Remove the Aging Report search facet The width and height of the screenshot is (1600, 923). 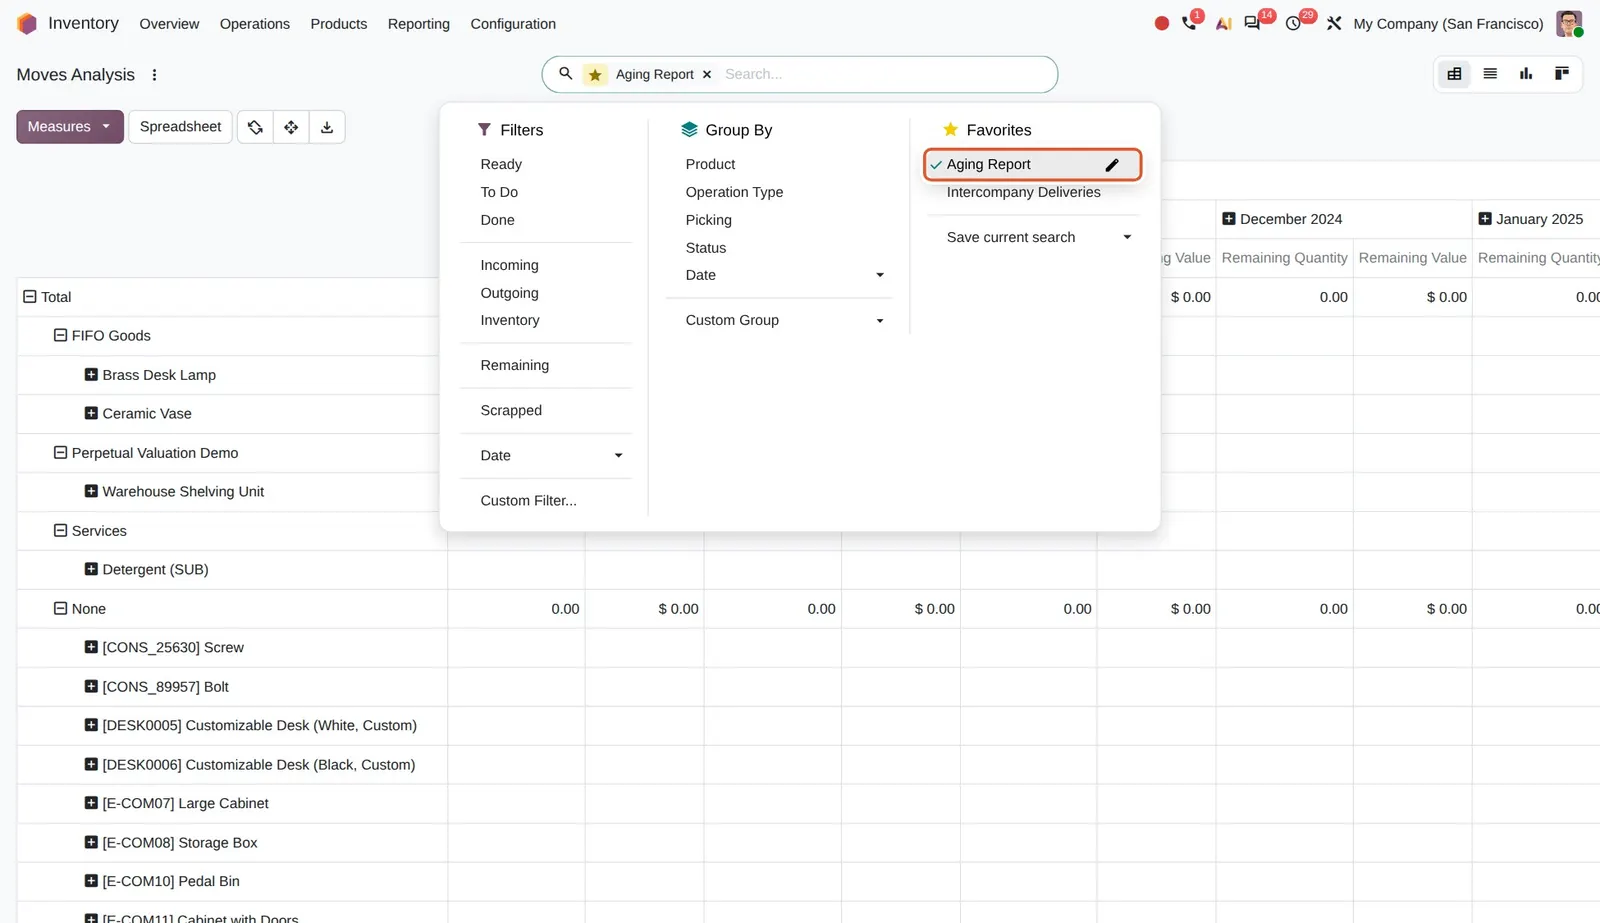coord(707,74)
